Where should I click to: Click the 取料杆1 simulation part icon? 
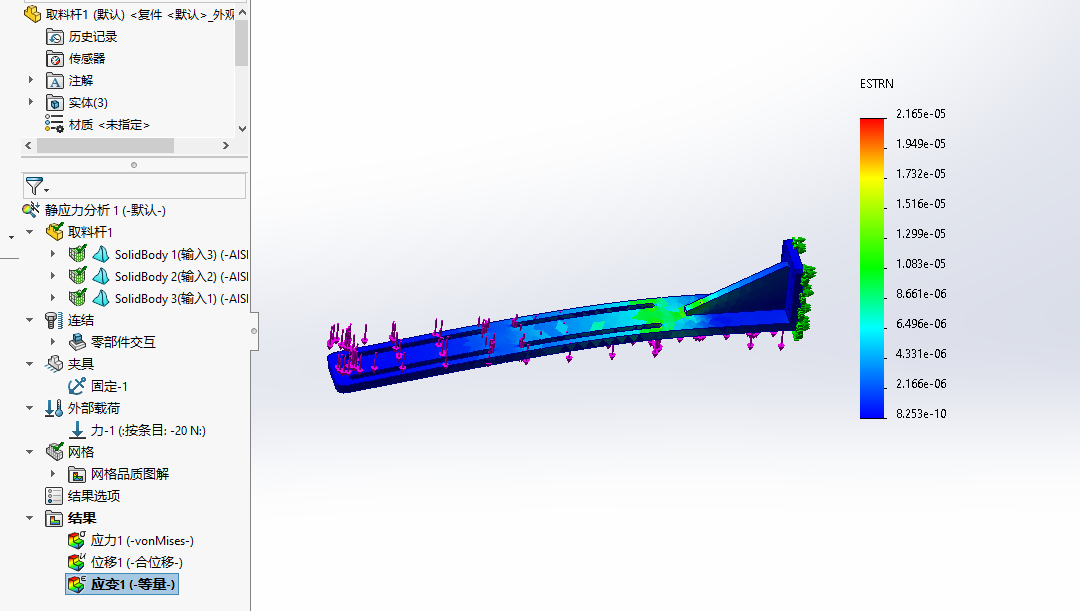point(54,231)
